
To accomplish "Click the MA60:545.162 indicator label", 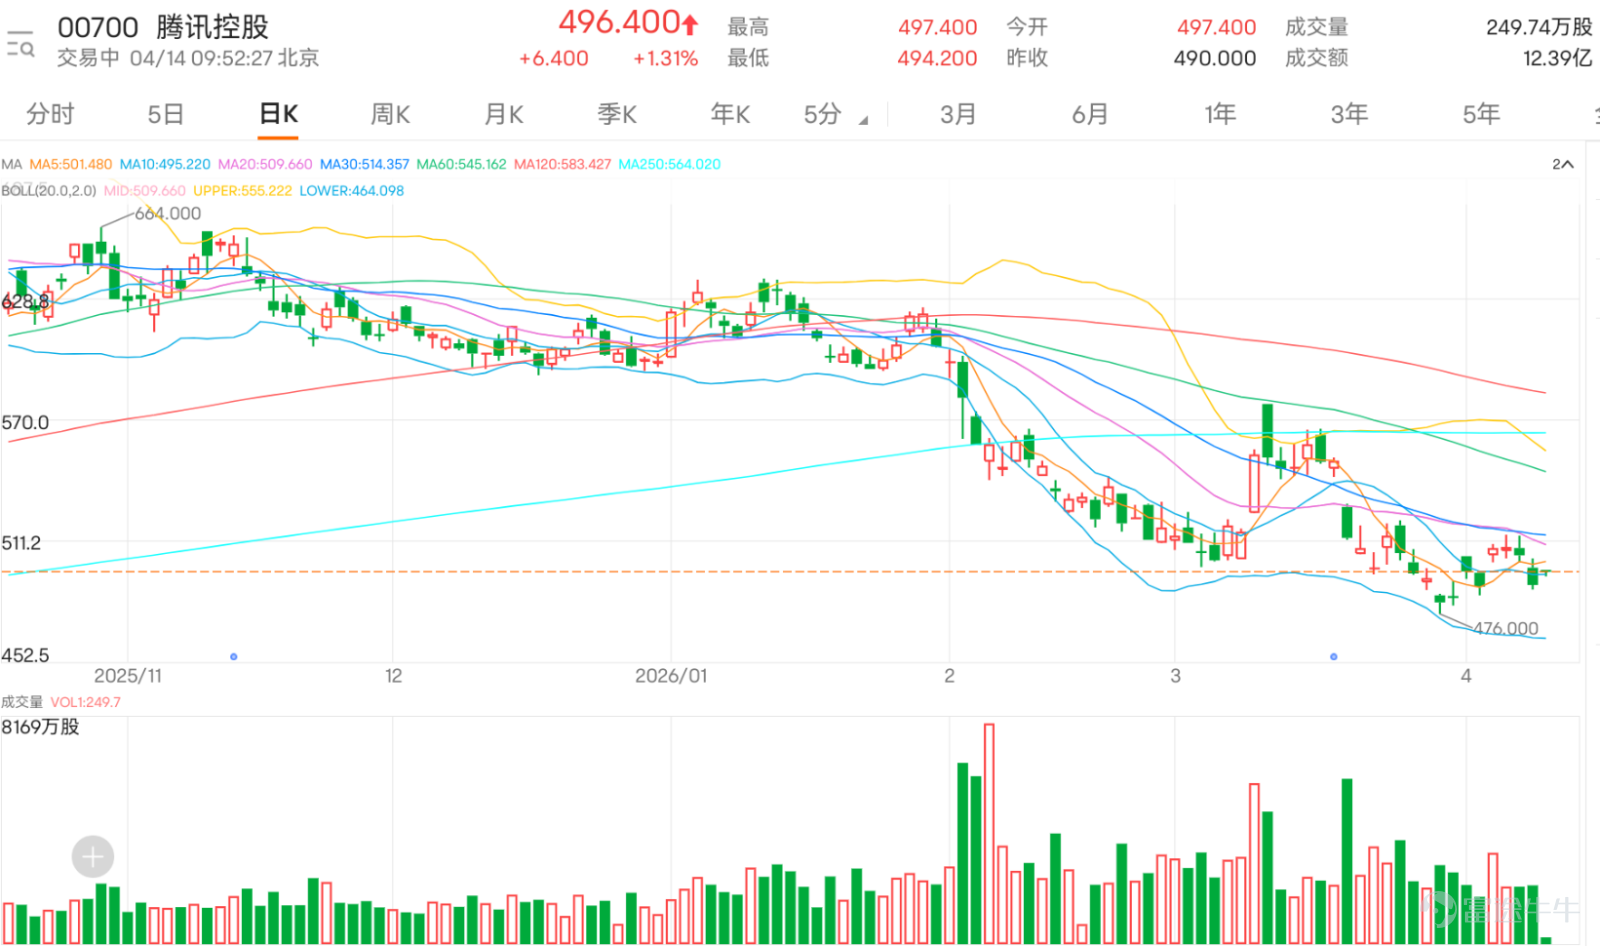I will pyautogui.click(x=462, y=164).
